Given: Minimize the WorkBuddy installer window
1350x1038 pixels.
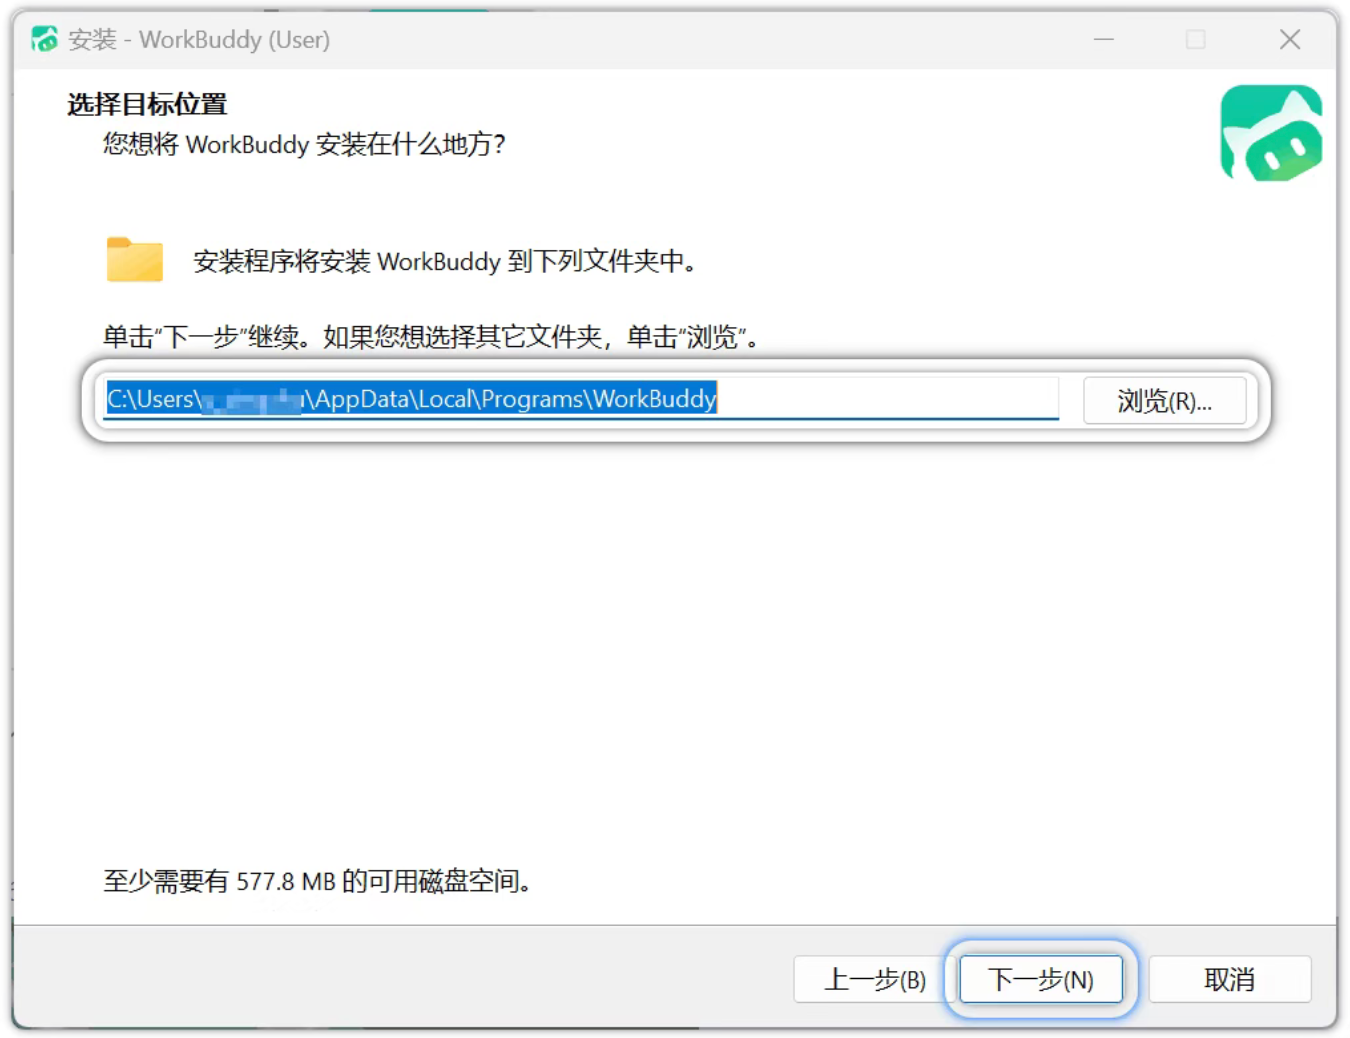Looking at the screenshot, I should (x=1104, y=39).
